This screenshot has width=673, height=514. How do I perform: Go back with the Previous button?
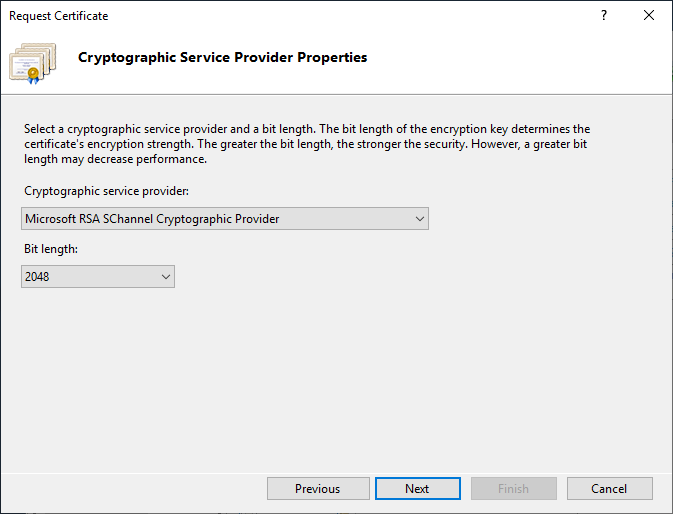point(317,489)
